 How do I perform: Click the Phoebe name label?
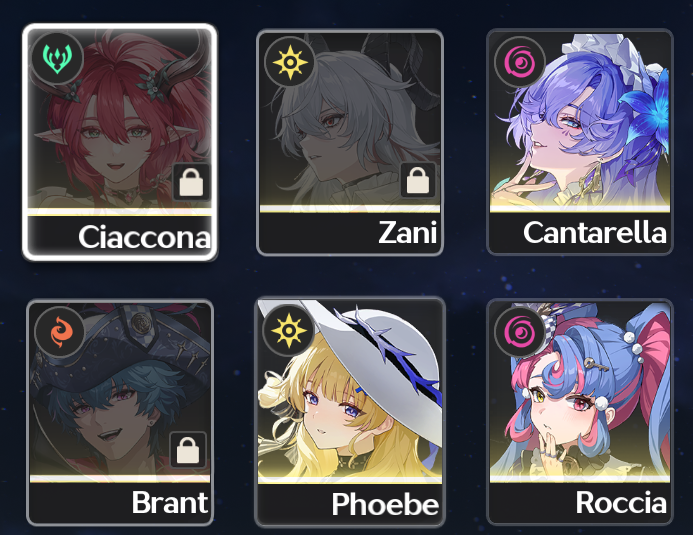coord(385,504)
